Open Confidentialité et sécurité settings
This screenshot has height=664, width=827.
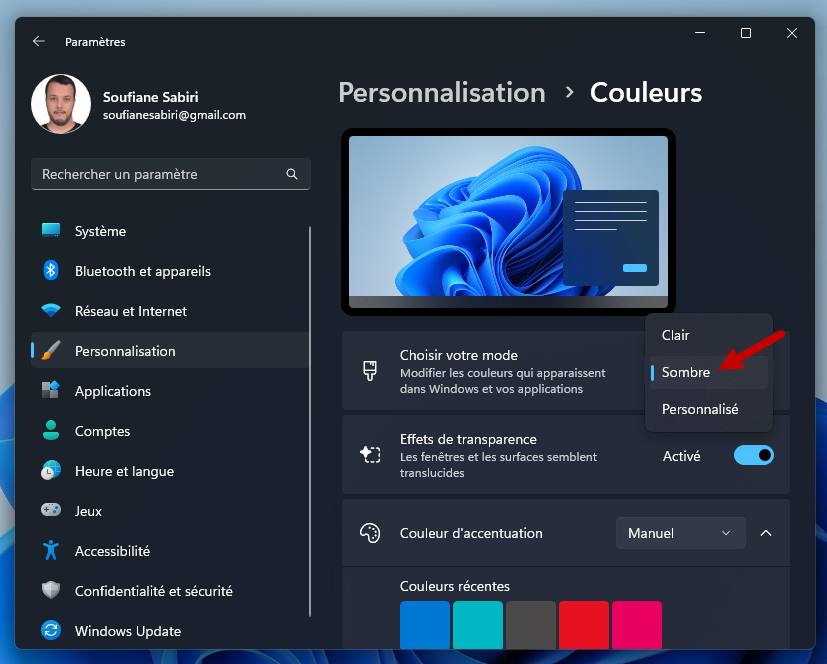[x=170, y=591]
